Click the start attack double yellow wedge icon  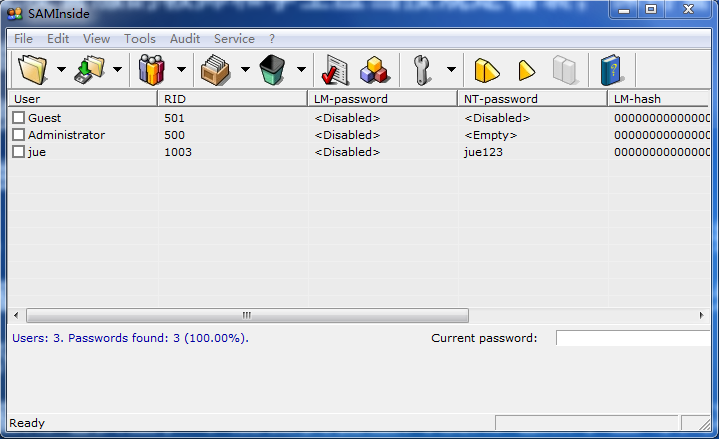pyautogui.click(x=487, y=70)
